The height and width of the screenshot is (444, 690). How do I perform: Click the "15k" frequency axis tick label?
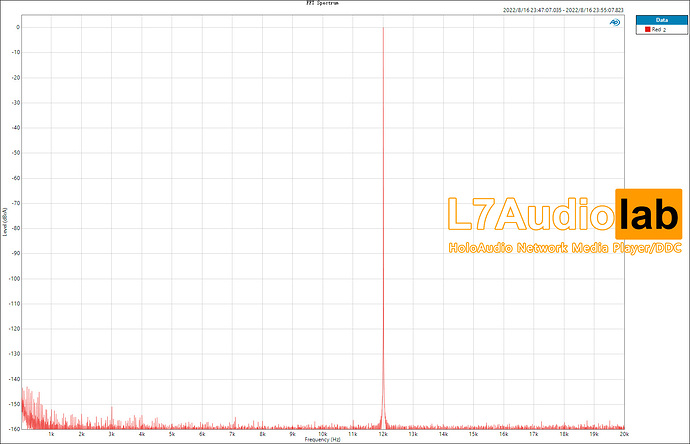pos(473,434)
